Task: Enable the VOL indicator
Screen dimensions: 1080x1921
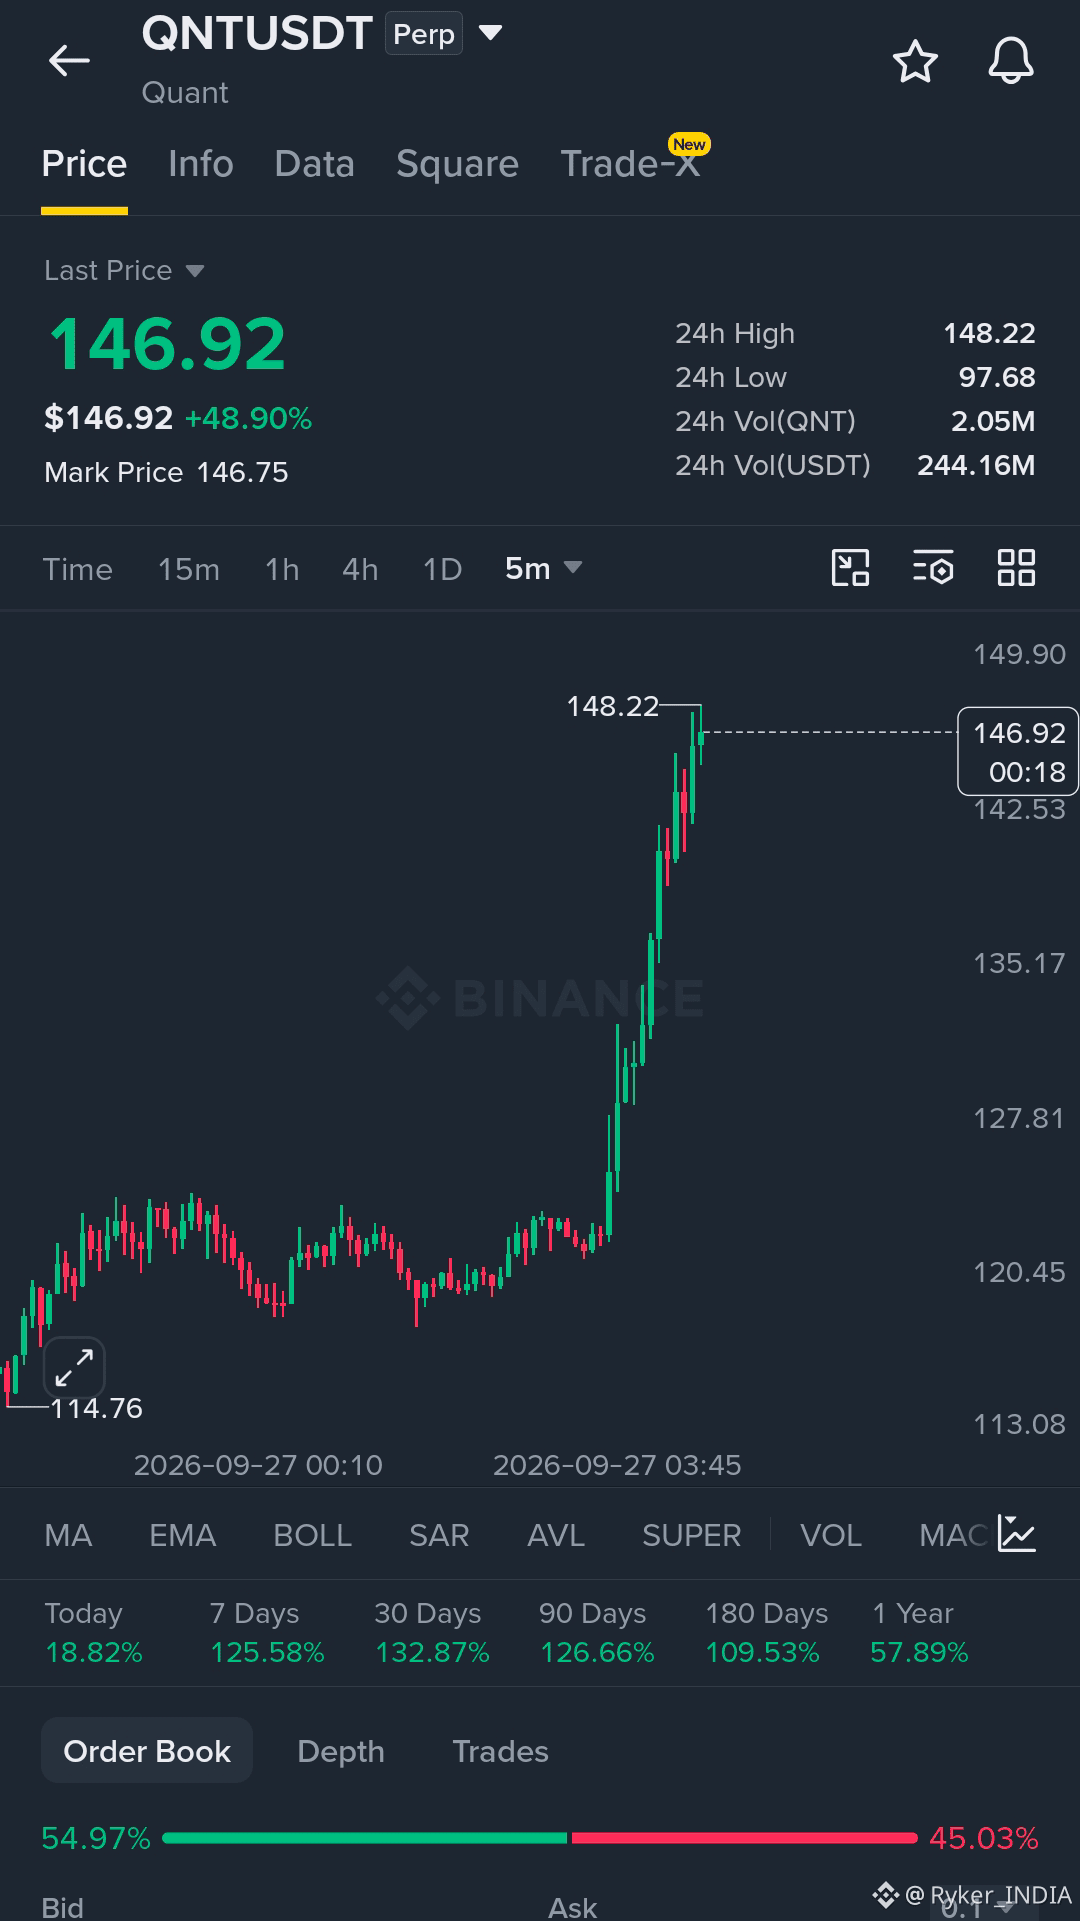Action: [831, 1535]
